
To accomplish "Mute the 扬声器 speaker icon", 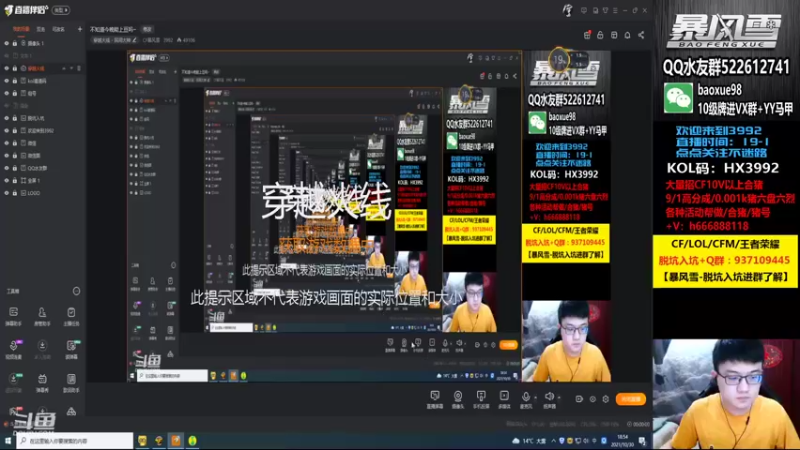I will (548, 397).
